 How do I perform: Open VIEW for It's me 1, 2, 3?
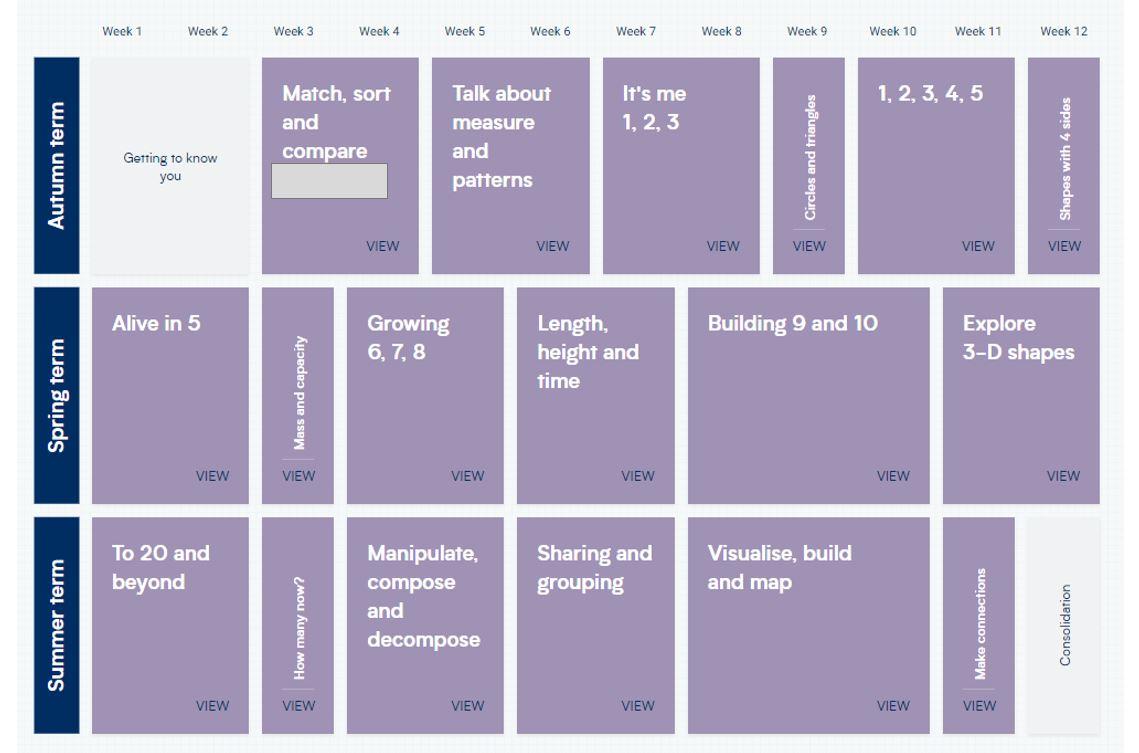723,246
